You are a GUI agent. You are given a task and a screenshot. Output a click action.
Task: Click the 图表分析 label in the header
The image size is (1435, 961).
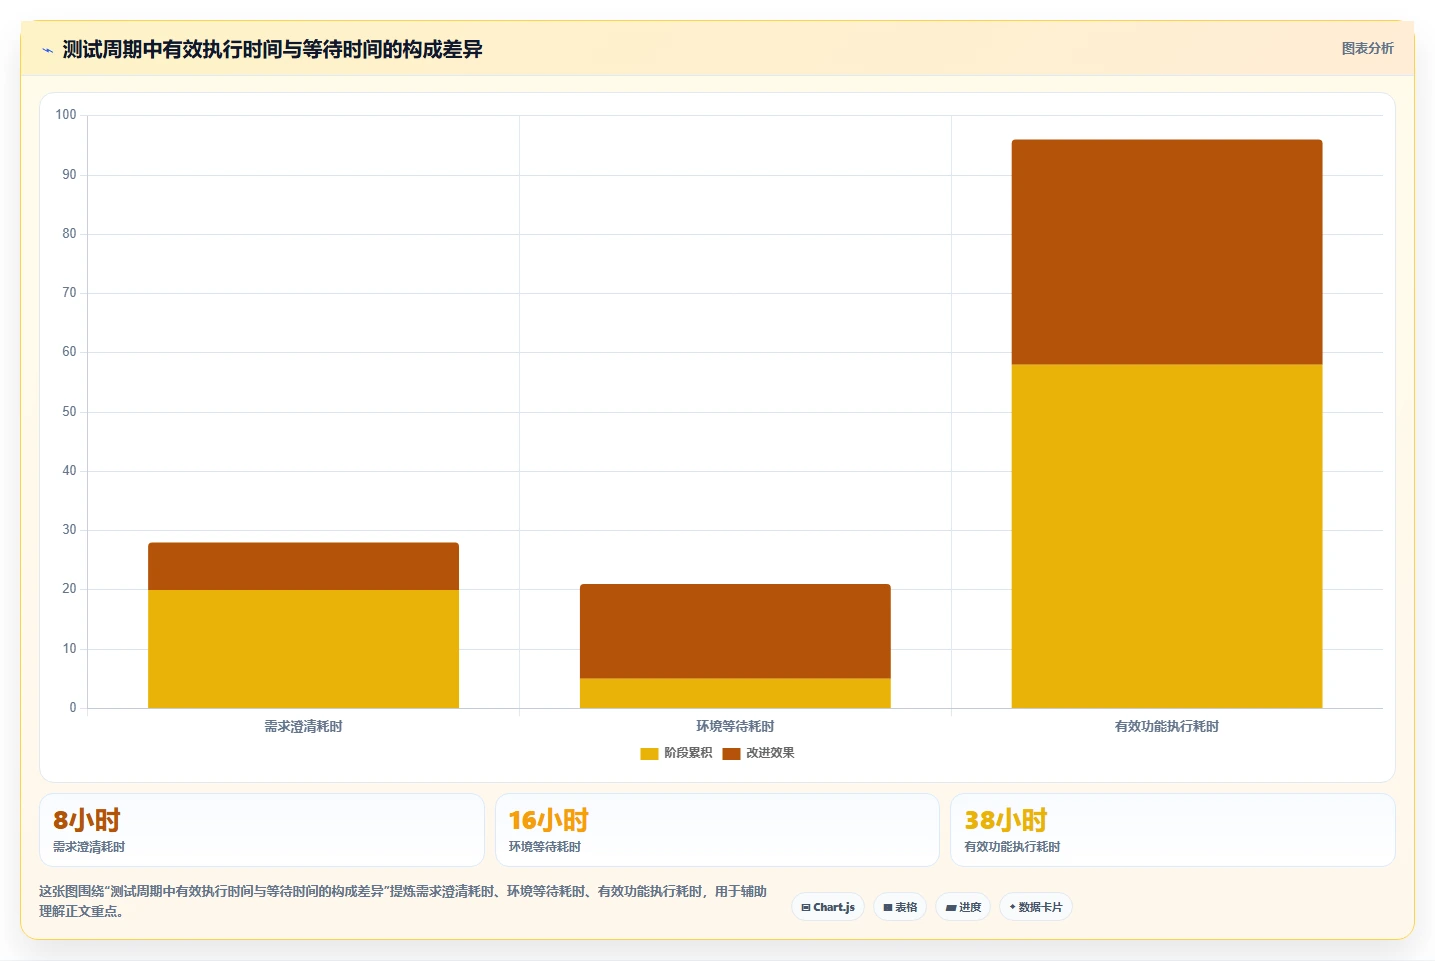point(1367,48)
